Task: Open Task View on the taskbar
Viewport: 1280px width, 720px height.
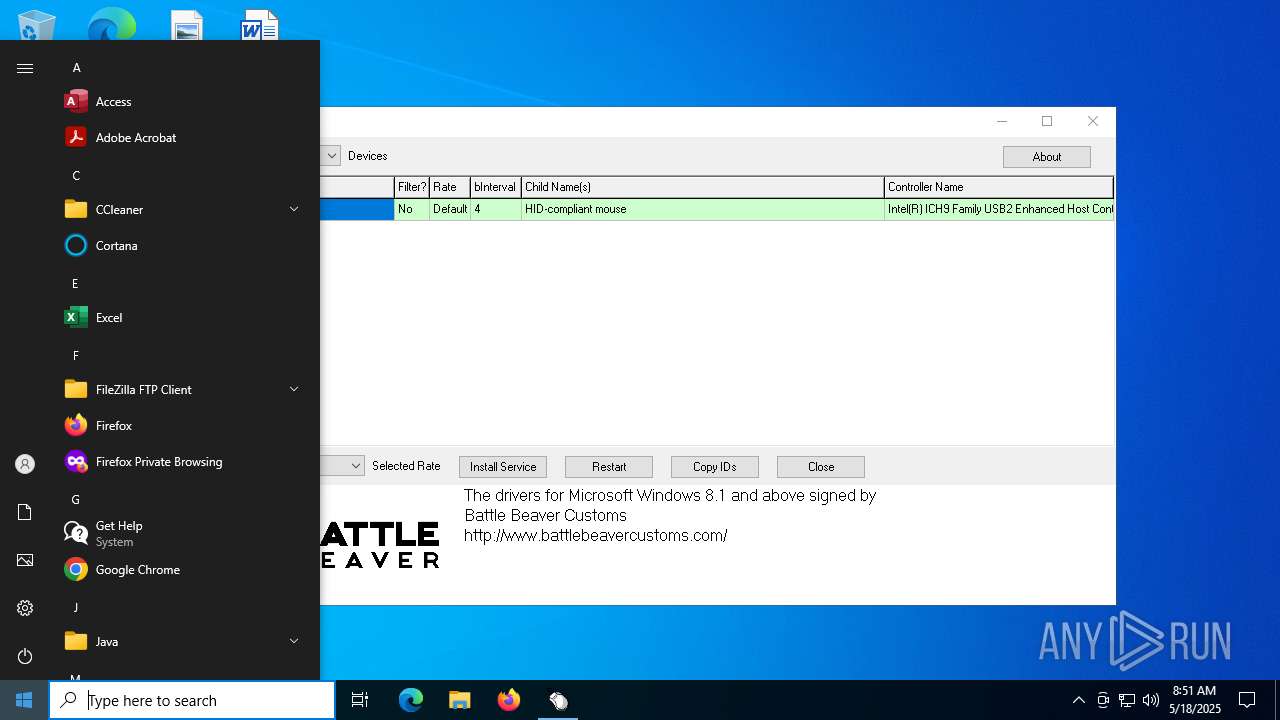Action: point(360,700)
